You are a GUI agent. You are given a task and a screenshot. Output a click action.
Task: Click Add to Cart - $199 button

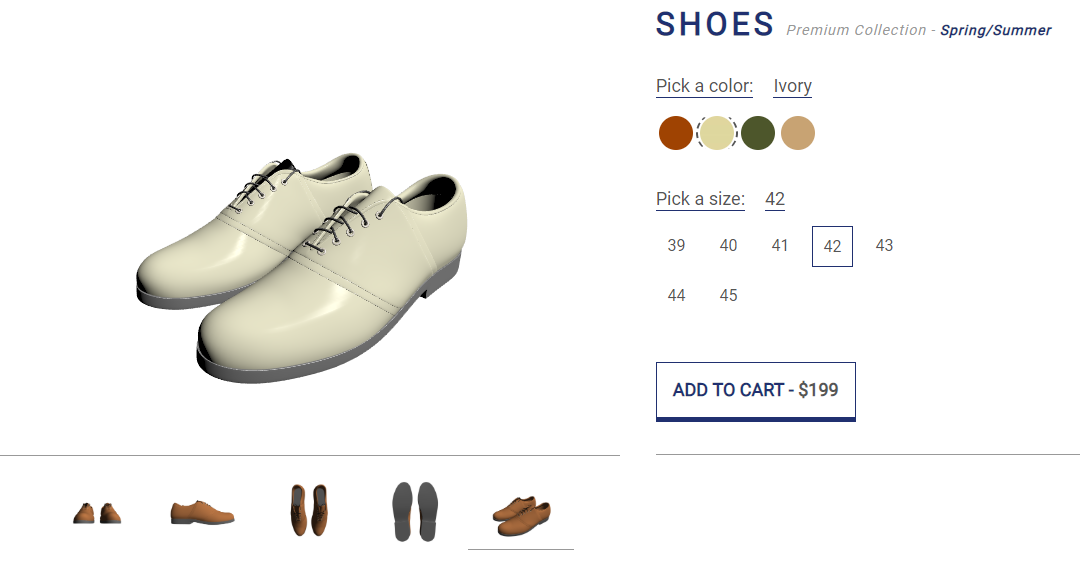[755, 390]
